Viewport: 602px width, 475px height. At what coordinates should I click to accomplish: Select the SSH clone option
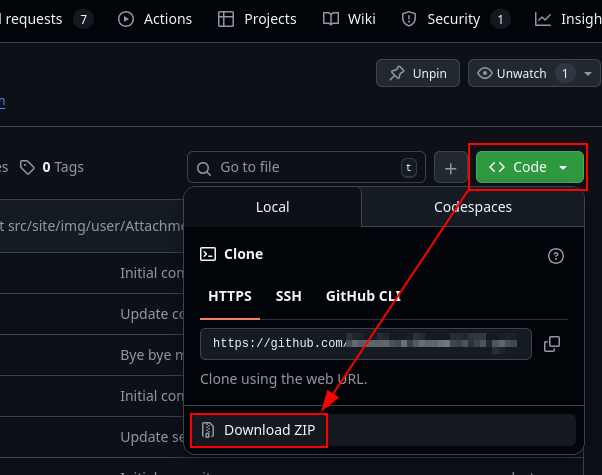point(288,296)
